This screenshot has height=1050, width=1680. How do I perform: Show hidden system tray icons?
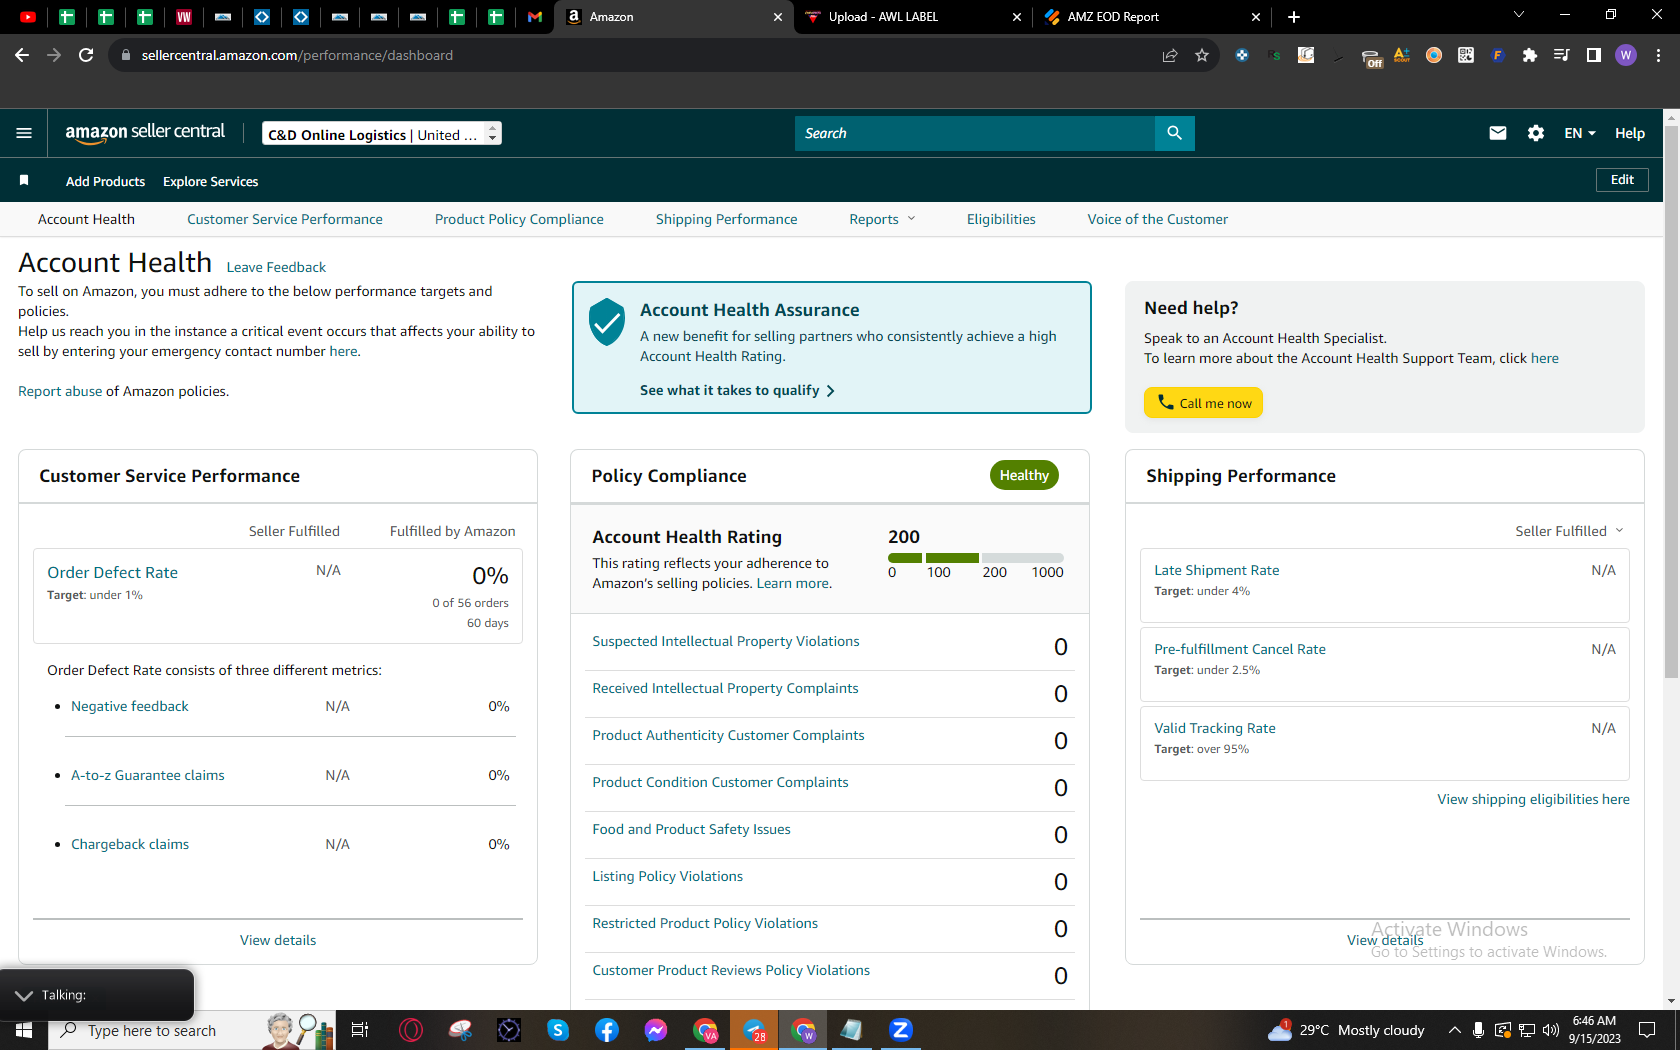(x=1454, y=1030)
